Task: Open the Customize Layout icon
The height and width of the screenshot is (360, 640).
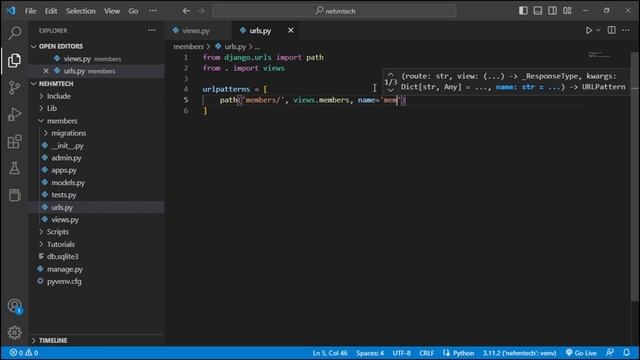Action: tap(567, 11)
